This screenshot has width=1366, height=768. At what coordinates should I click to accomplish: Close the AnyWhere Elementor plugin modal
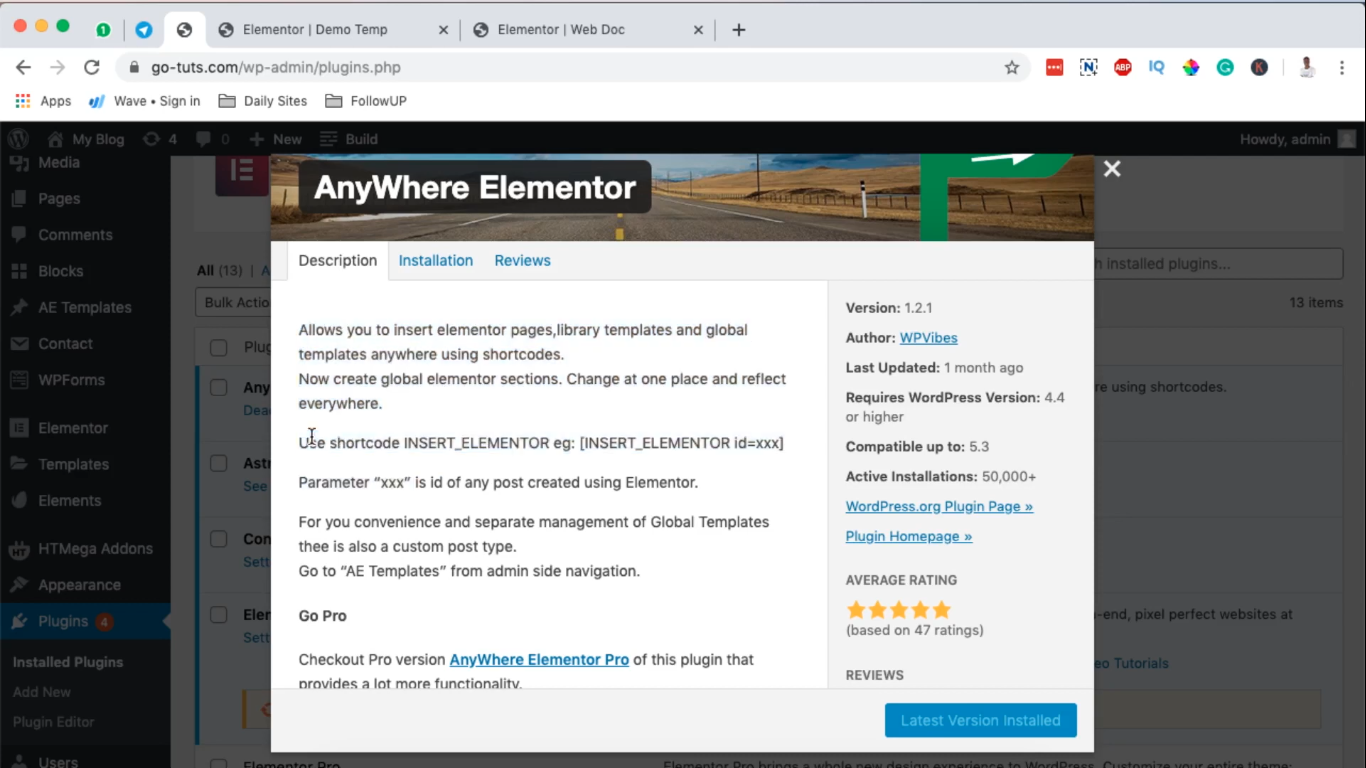[1111, 169]
